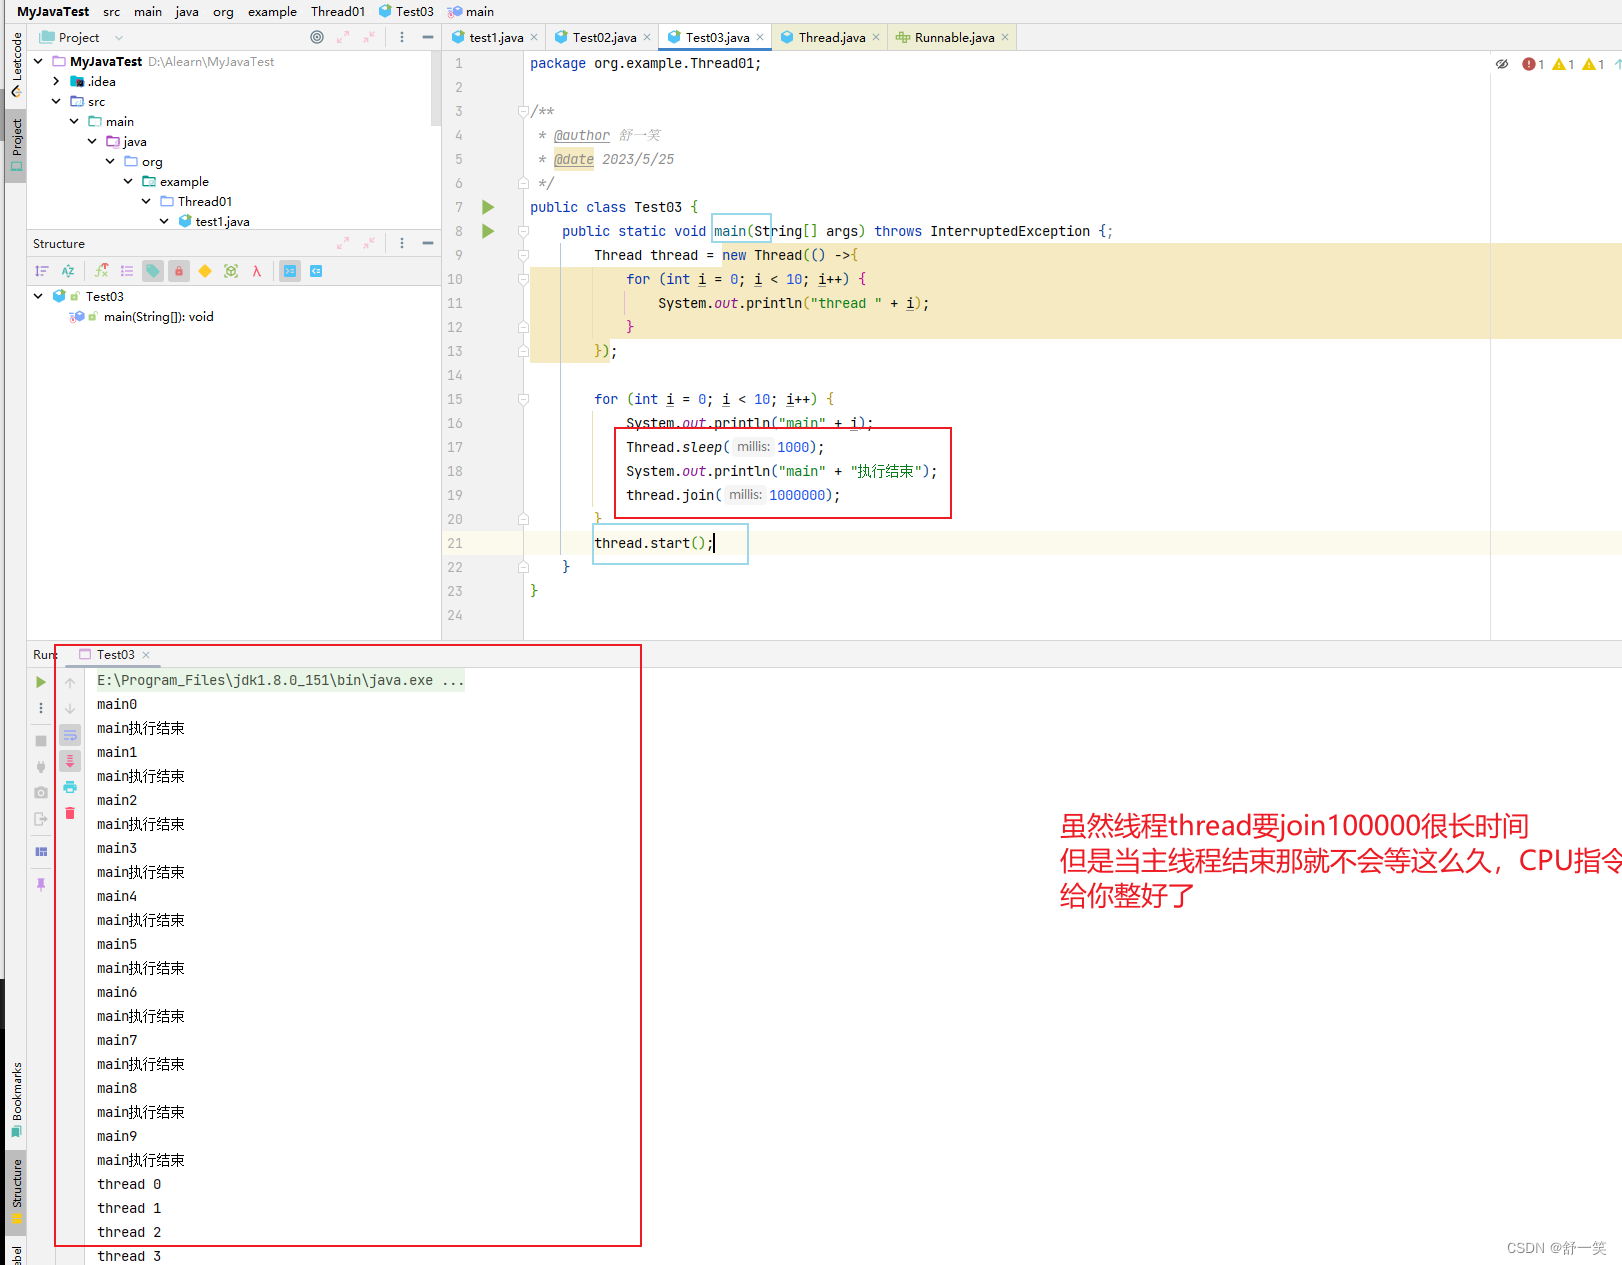The height and width of the screenshot is (1265, 1622).
Task: Click the java.exe command line in console
Action: [280, 680]
